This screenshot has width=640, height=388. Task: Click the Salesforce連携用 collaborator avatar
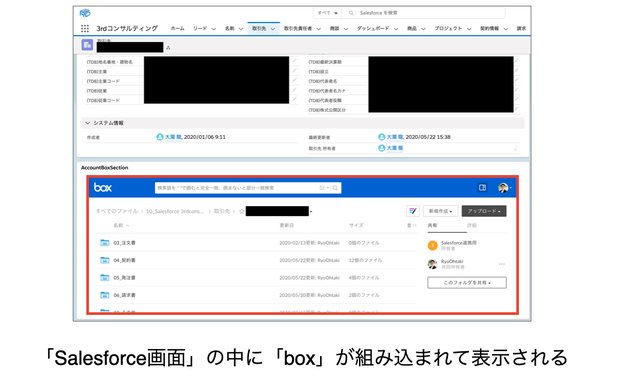click(432, 246)
